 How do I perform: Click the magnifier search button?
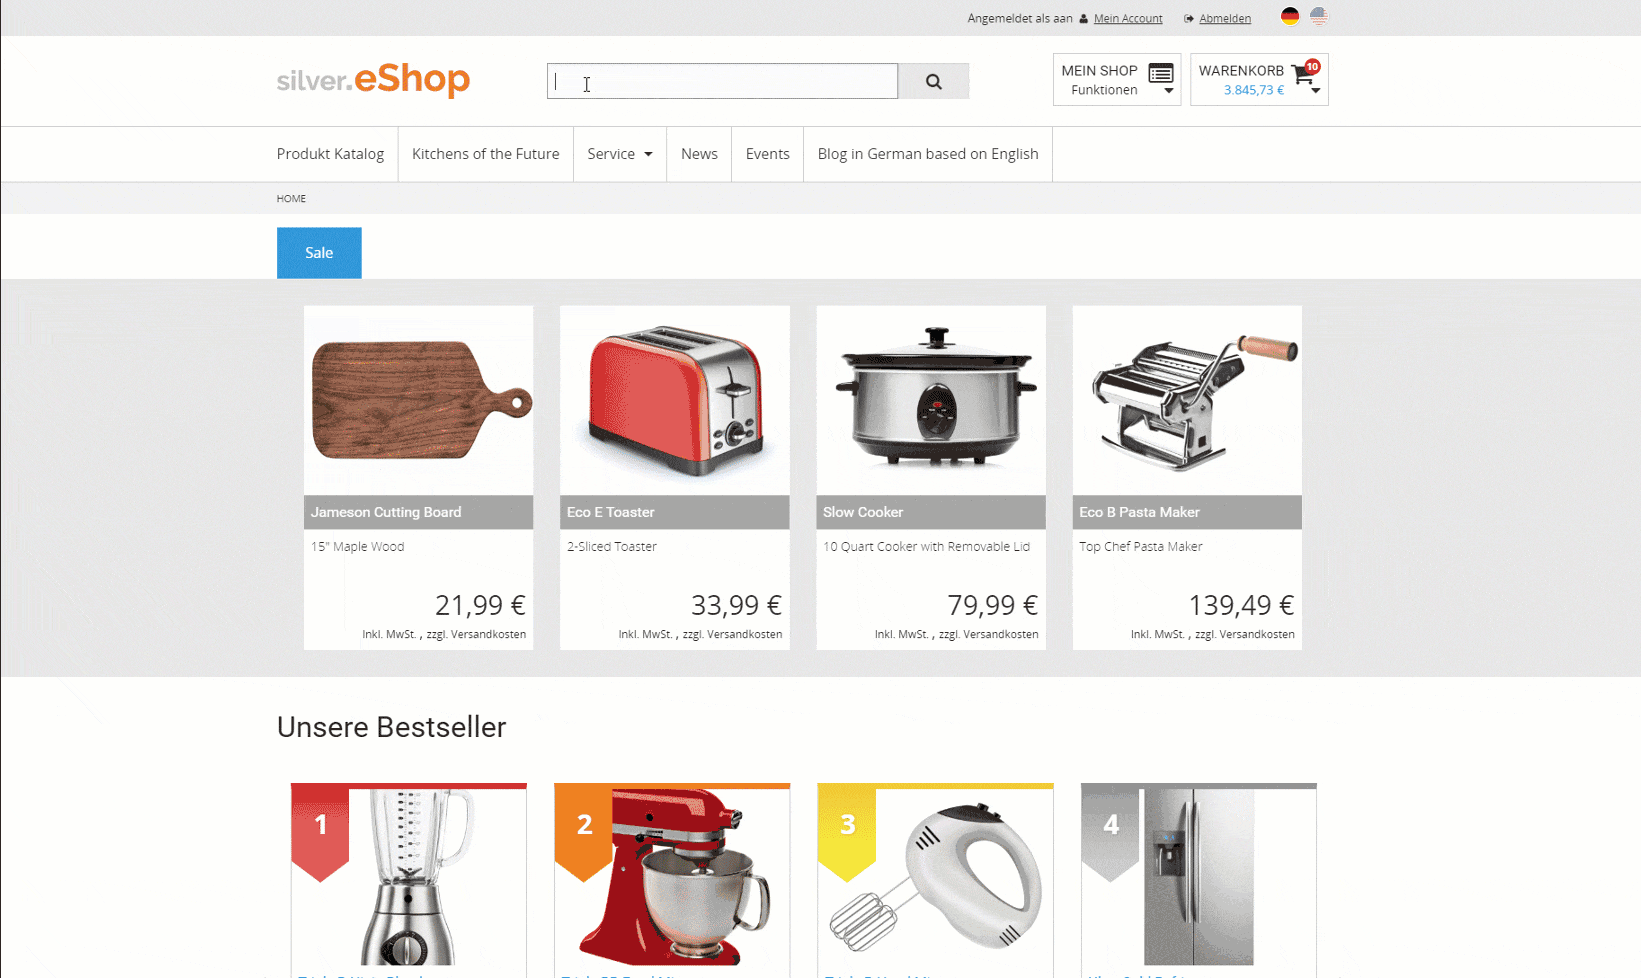[933, 81]
